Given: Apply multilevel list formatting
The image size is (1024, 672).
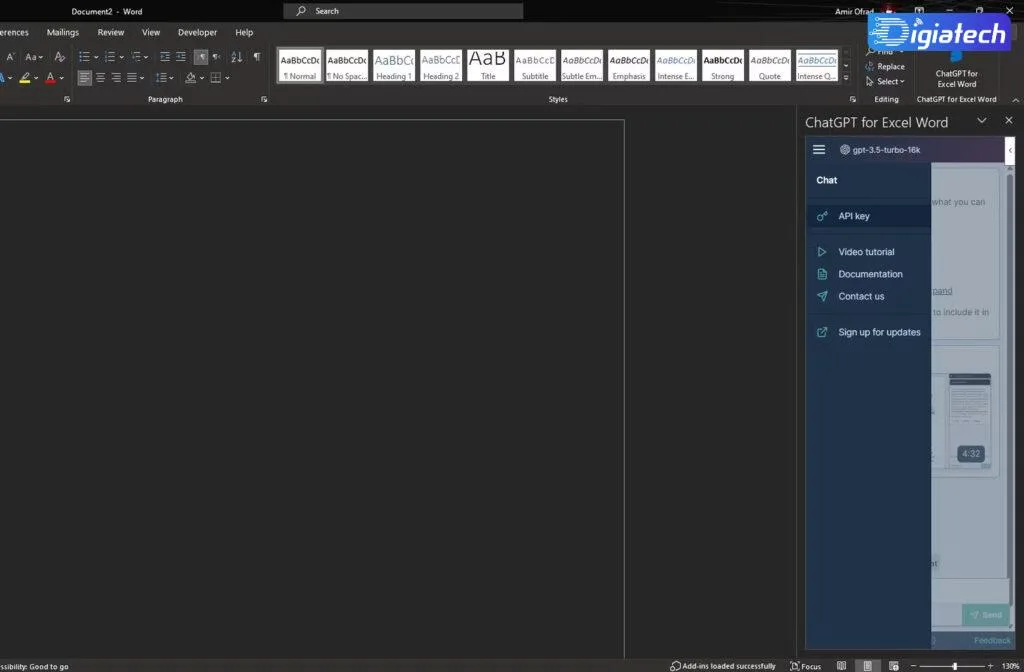Looking at the screenshot, I should click(x=136, y=57).
